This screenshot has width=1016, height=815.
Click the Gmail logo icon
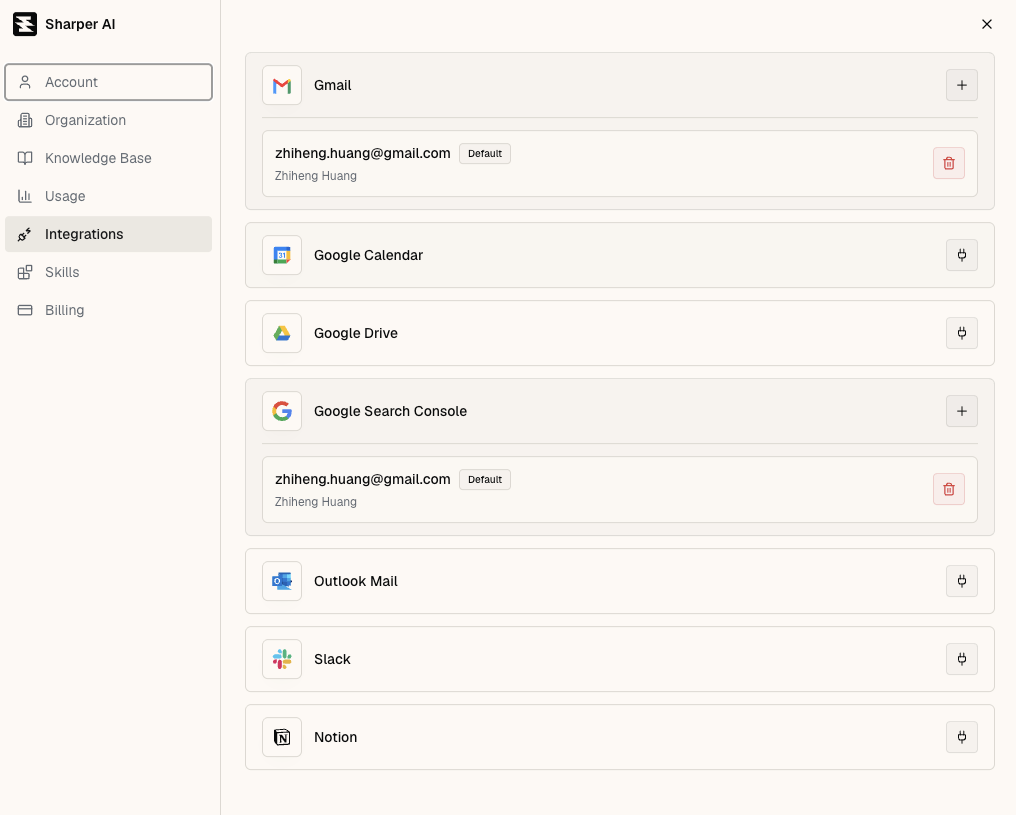pos(282,85)
